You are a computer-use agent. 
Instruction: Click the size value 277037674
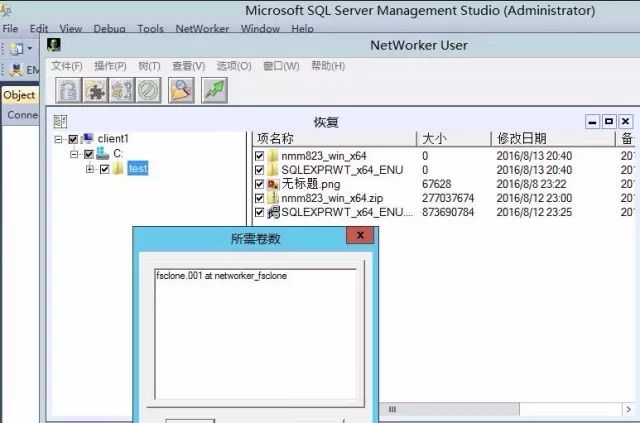448,198
